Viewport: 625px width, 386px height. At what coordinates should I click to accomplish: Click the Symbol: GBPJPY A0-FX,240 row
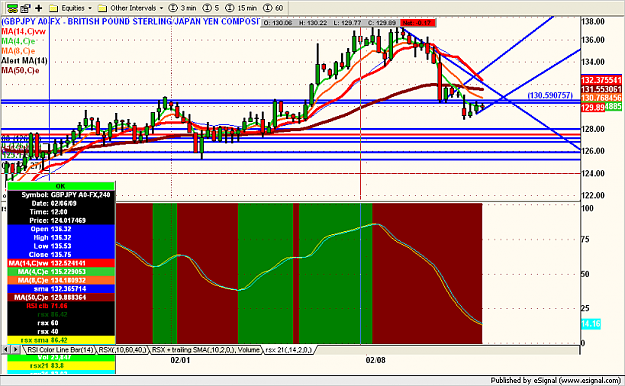(61, 195)
